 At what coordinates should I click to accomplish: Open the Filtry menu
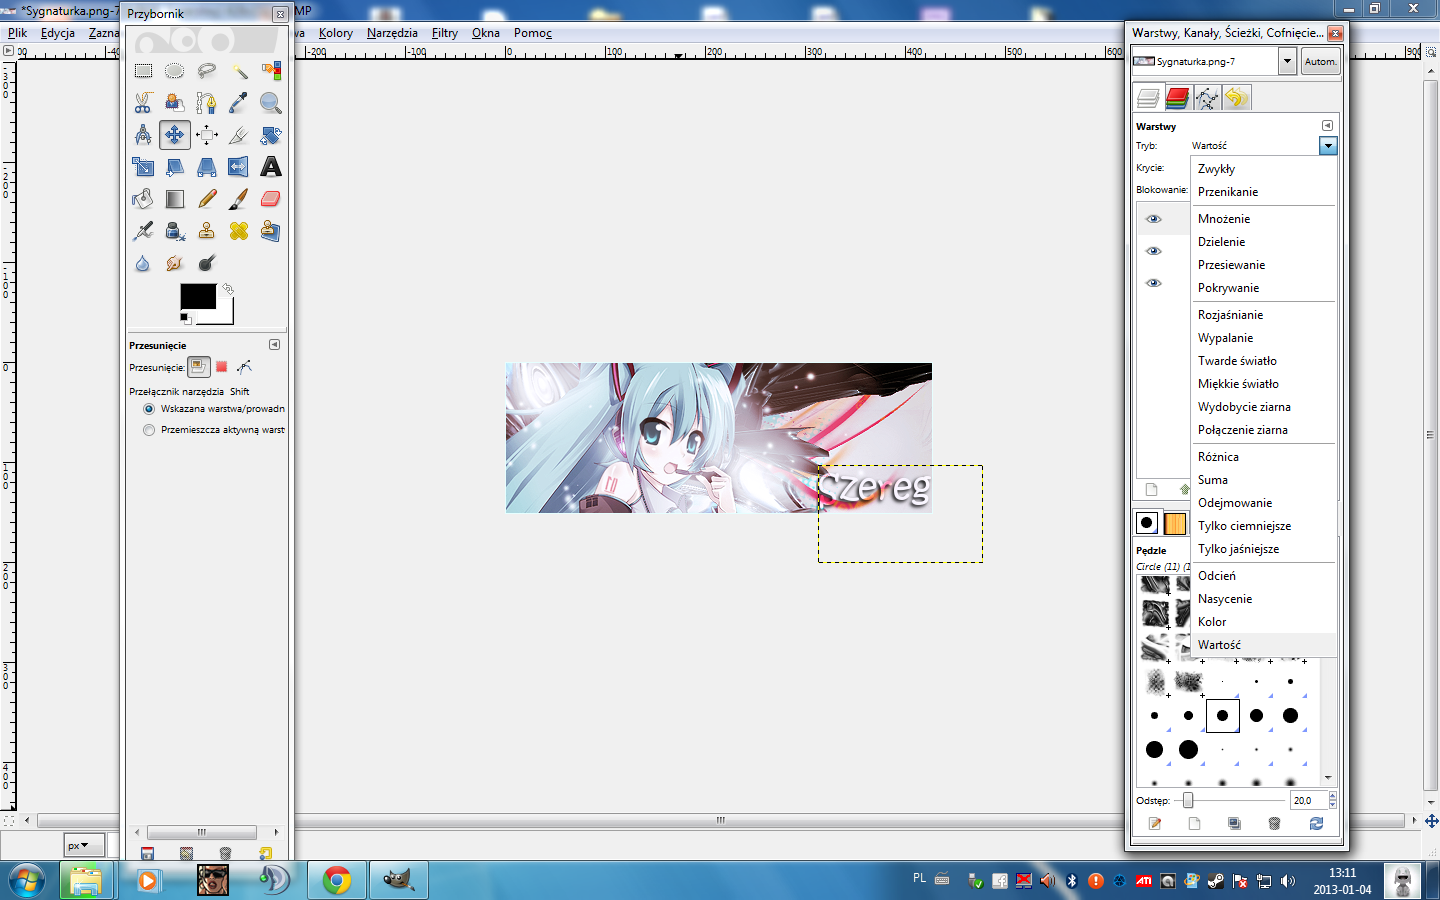coord(445,33)
